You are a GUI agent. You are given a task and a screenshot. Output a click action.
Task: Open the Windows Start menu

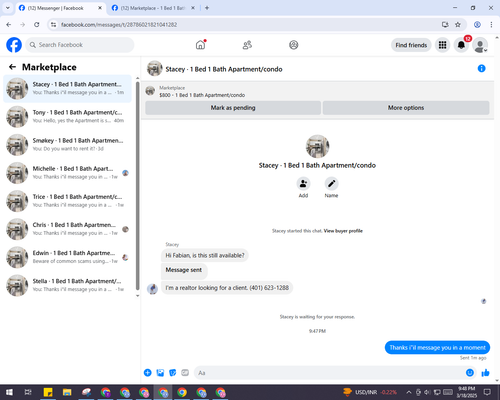point(9,392)
